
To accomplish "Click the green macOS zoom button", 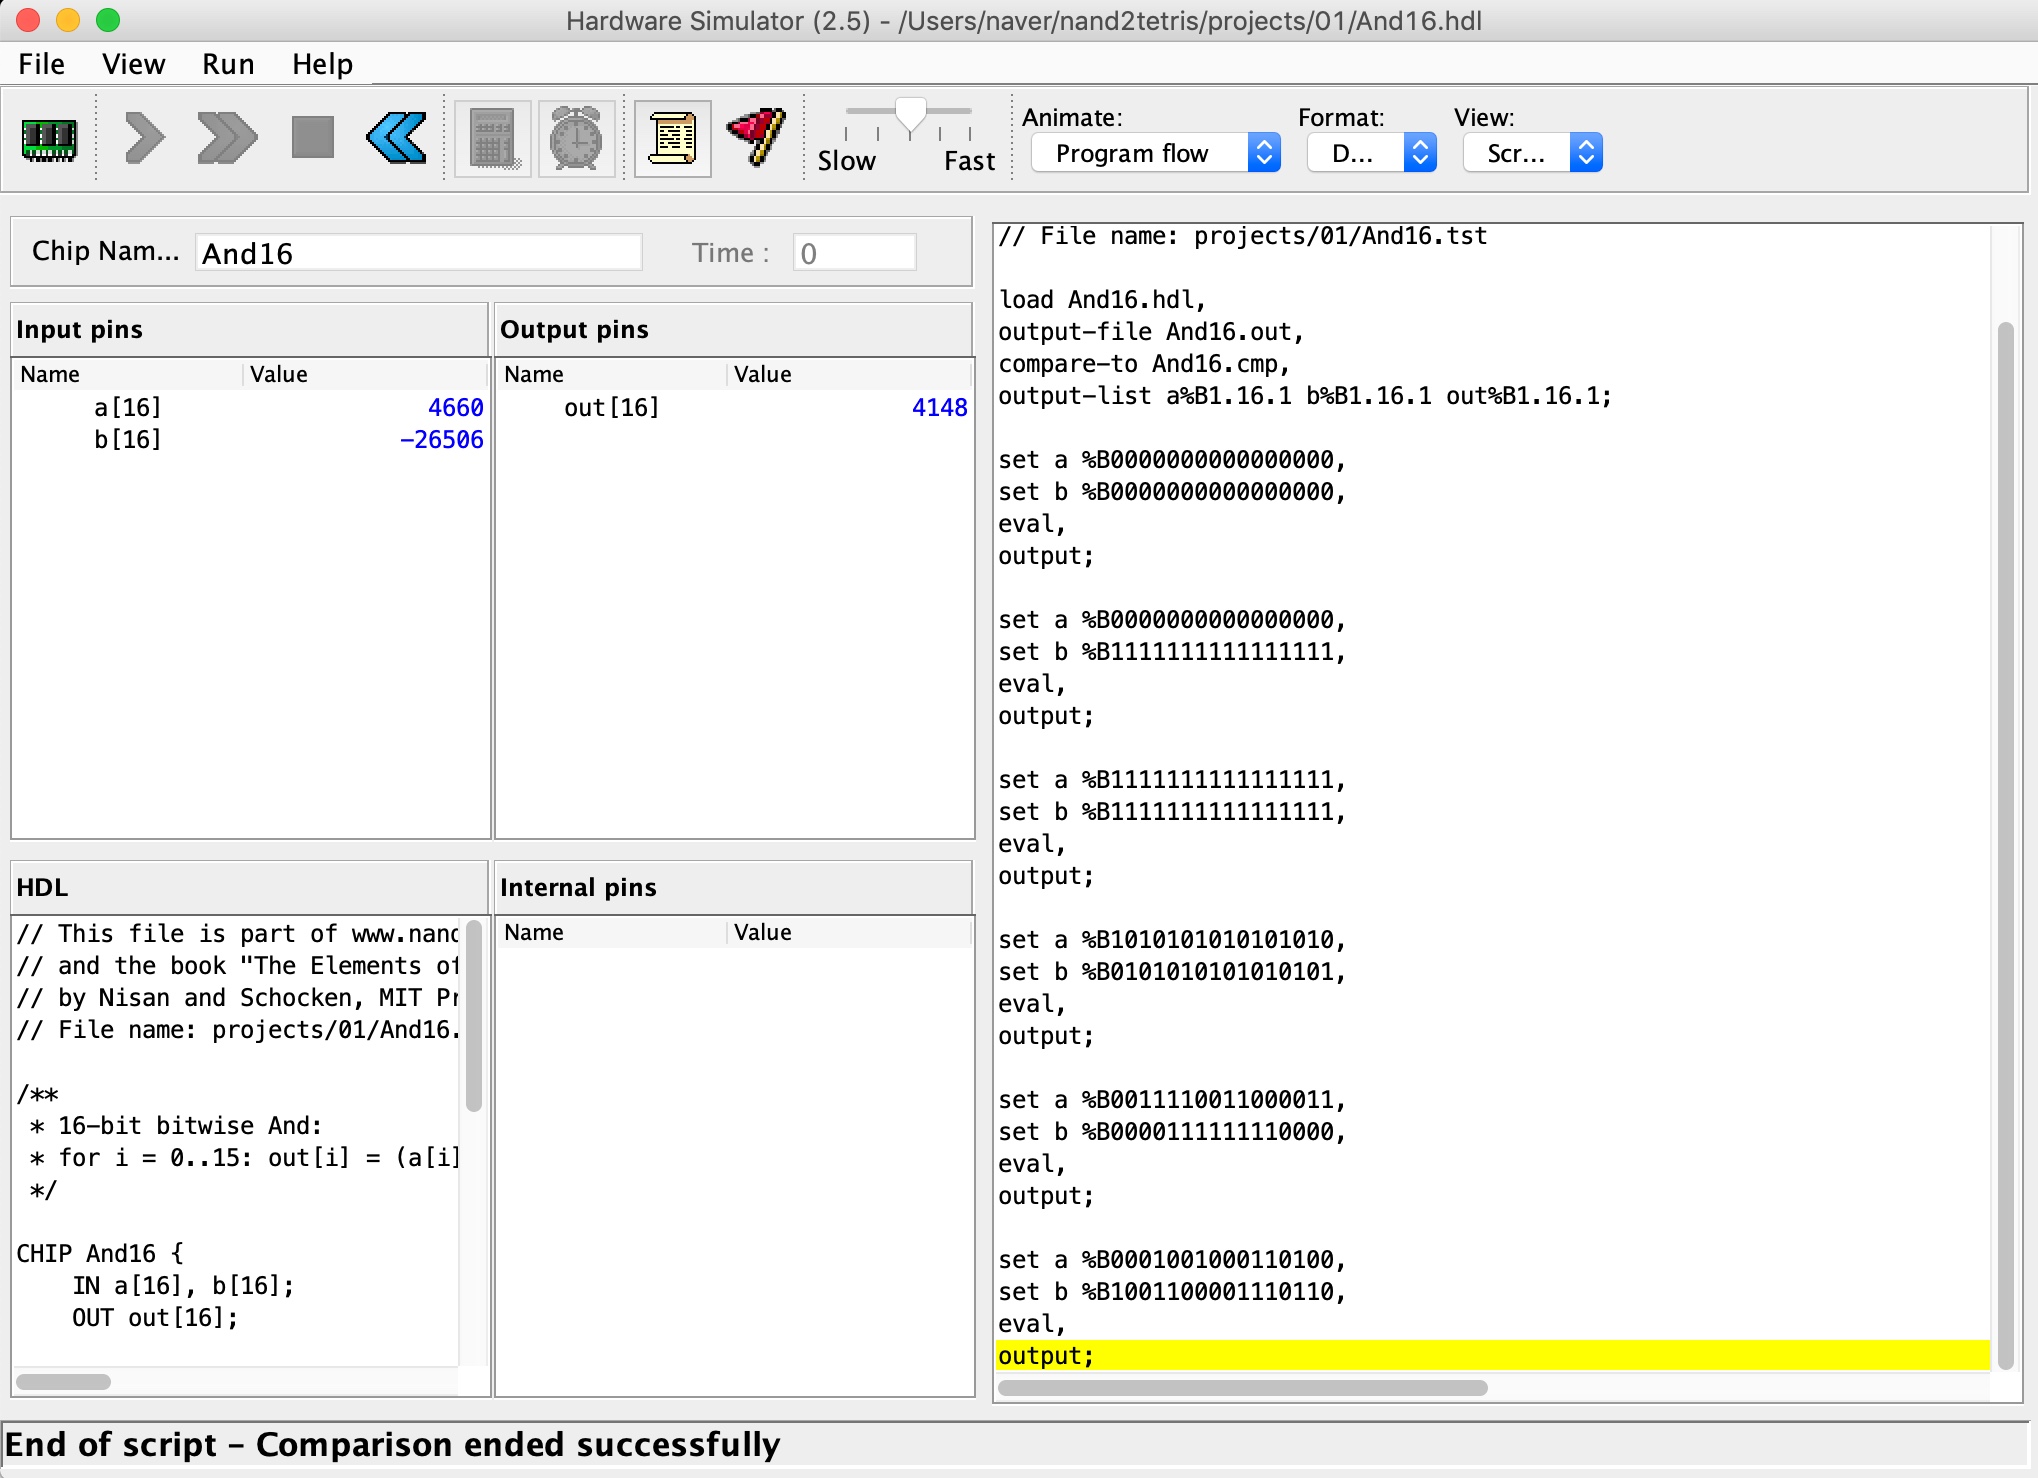I will [108, 20].
